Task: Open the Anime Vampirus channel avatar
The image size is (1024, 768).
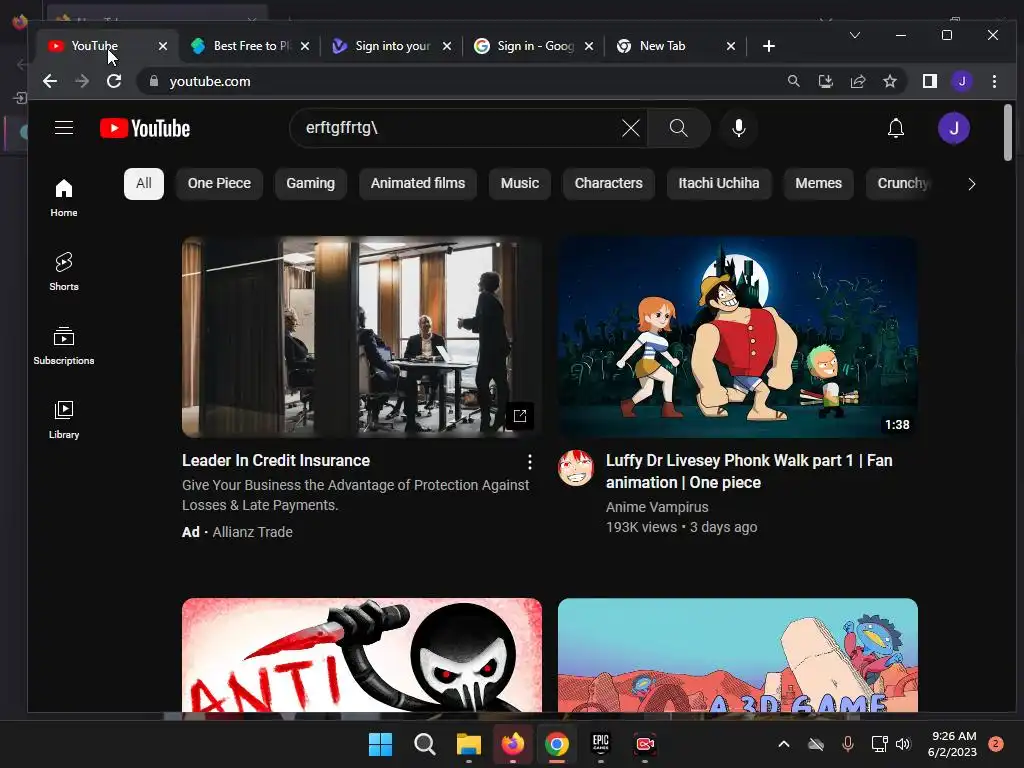Action: (575, 468)
